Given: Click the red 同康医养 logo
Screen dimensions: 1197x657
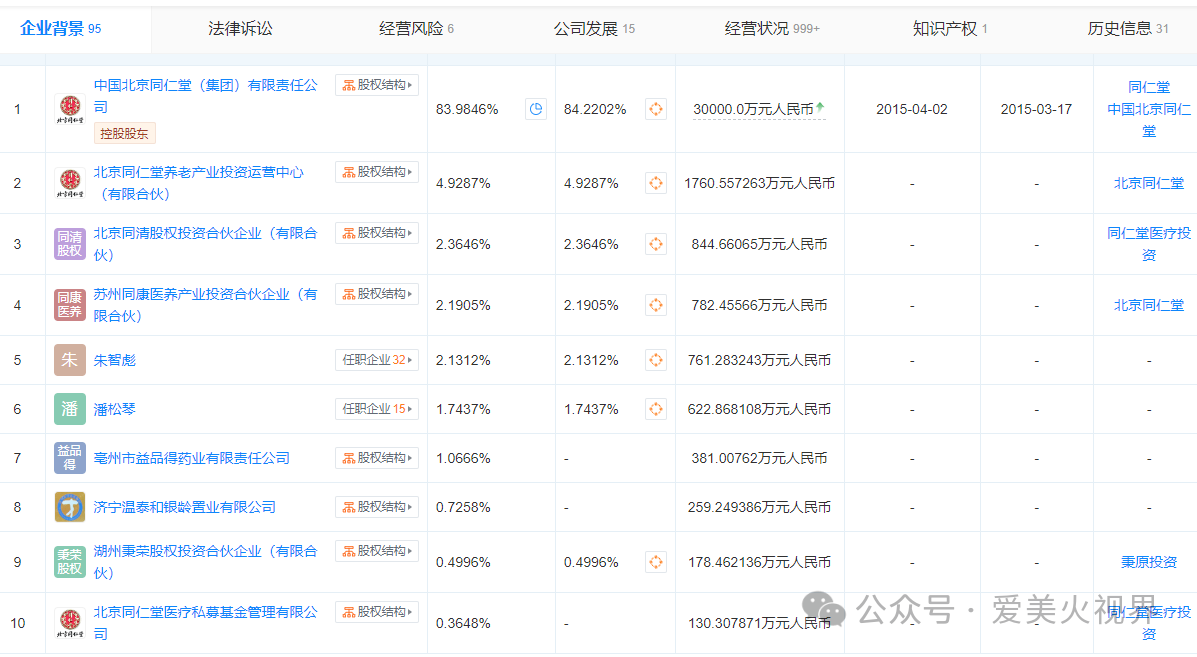Looking at the screenshot, I should [x=69, y=305].
